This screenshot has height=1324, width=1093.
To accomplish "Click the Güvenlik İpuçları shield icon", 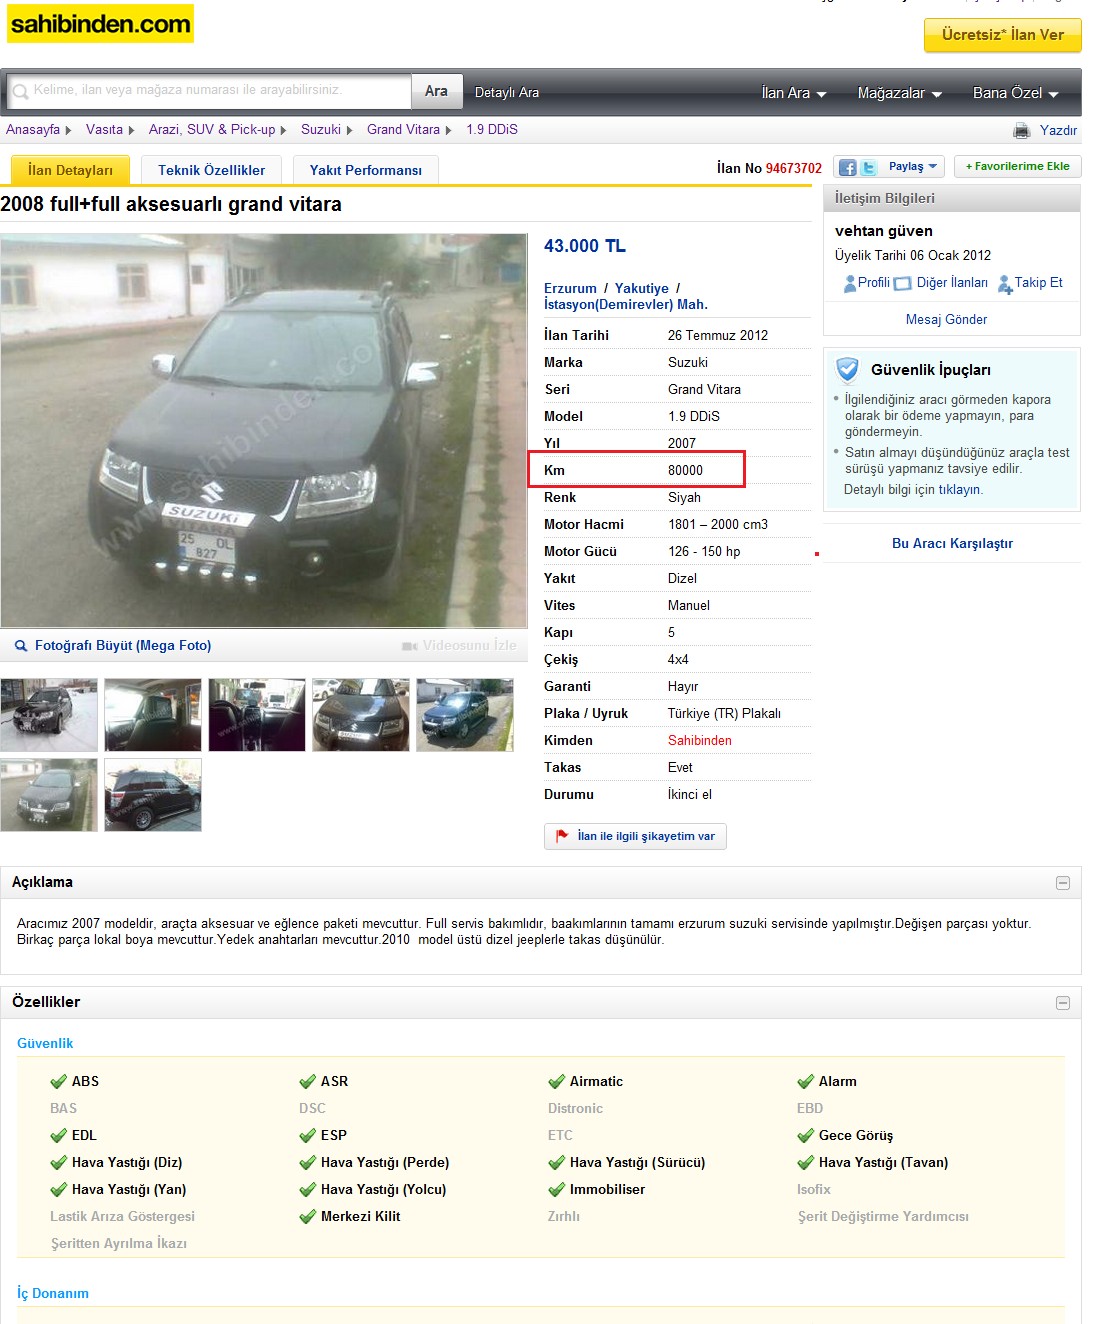I will [847, 370].
